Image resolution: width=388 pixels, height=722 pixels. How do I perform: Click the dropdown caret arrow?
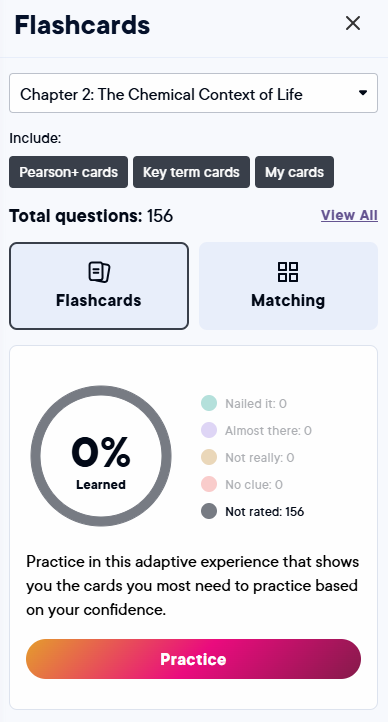tap(363, 93)
